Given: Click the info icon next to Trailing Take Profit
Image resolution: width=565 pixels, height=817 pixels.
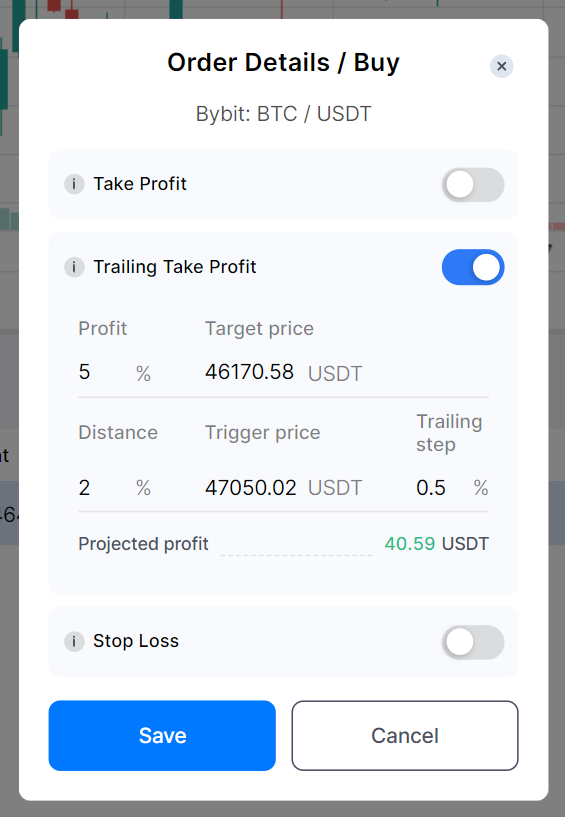Looking at the screenshot, I should point(74,267).
